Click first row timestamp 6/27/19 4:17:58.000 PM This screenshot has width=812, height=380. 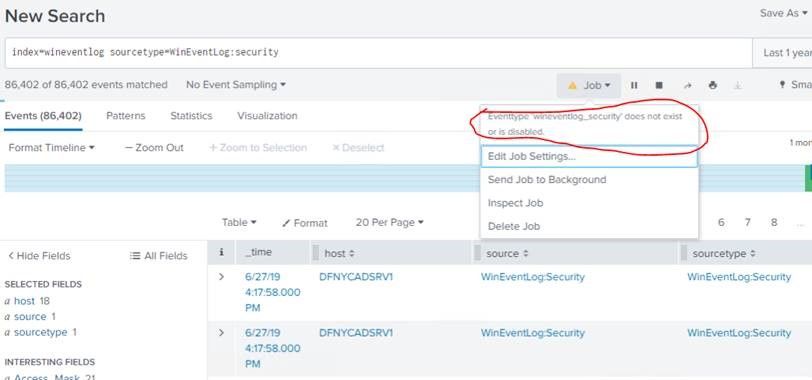coord(272,292)
